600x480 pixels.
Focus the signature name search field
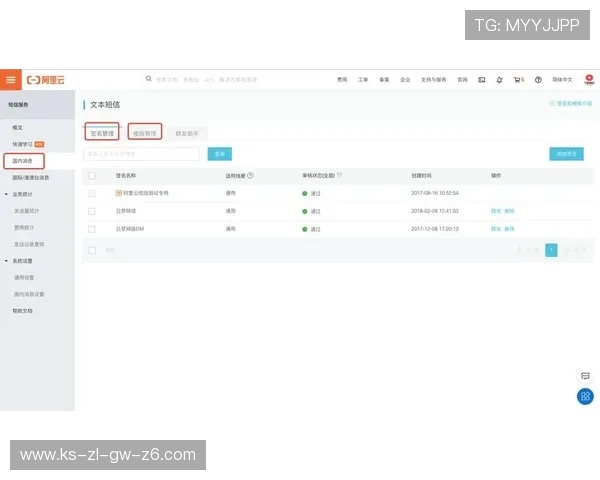point(141,154)
